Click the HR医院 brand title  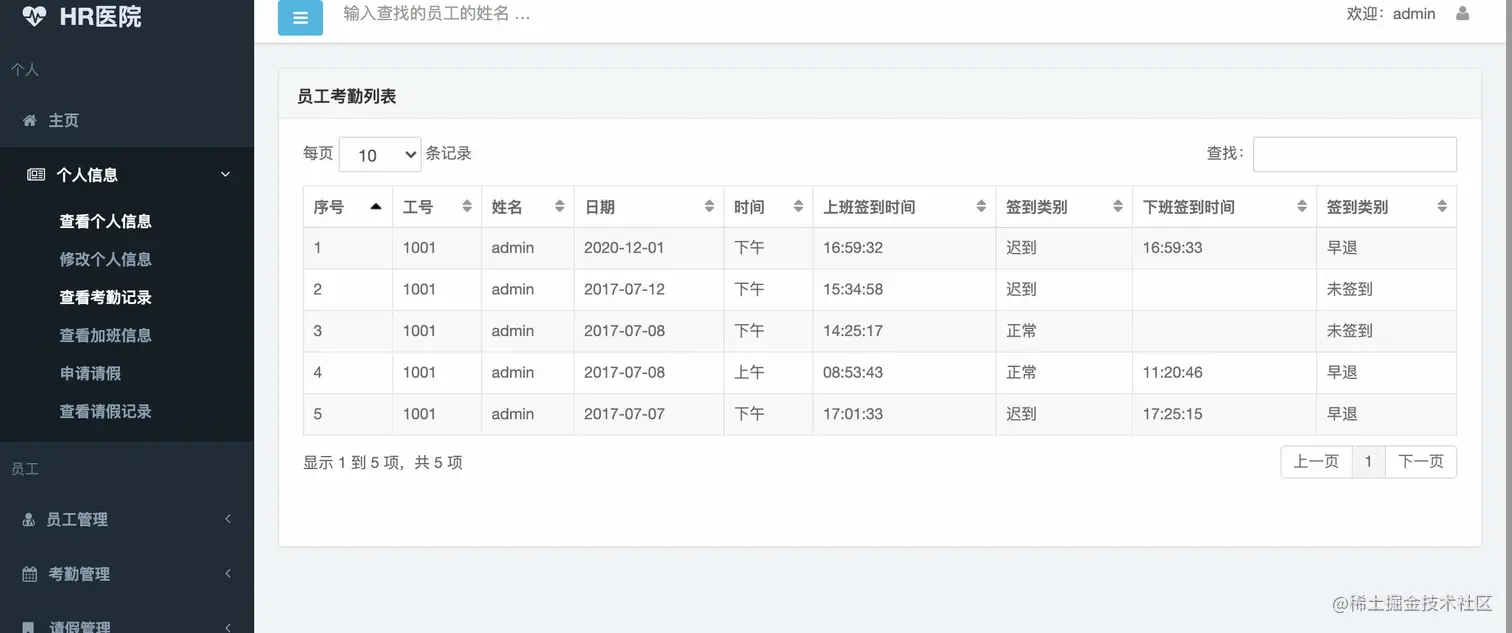[100, 16]
